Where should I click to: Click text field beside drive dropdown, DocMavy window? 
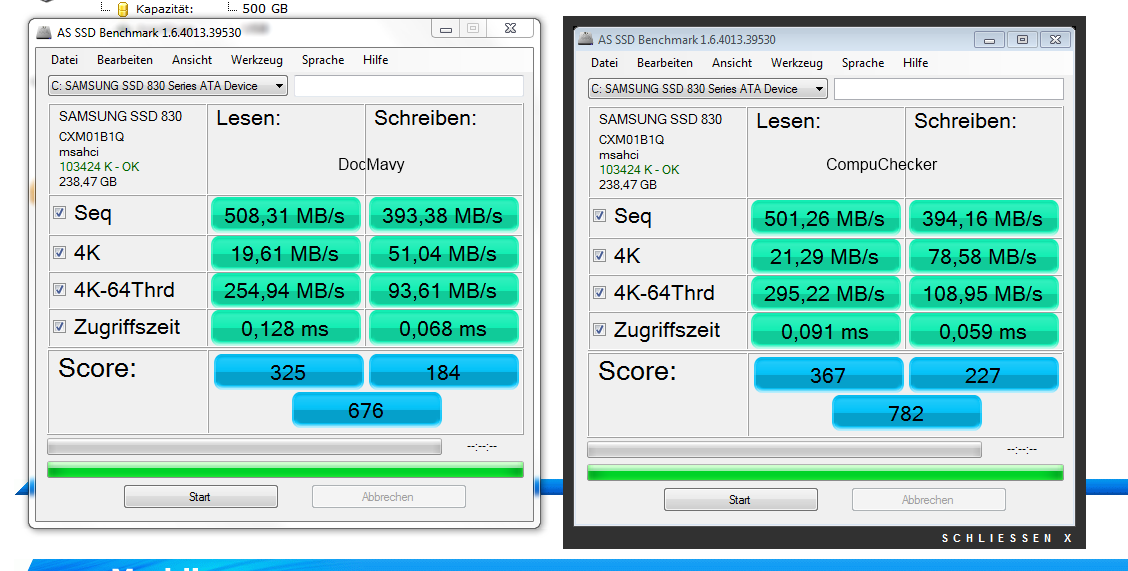(409, 86)
